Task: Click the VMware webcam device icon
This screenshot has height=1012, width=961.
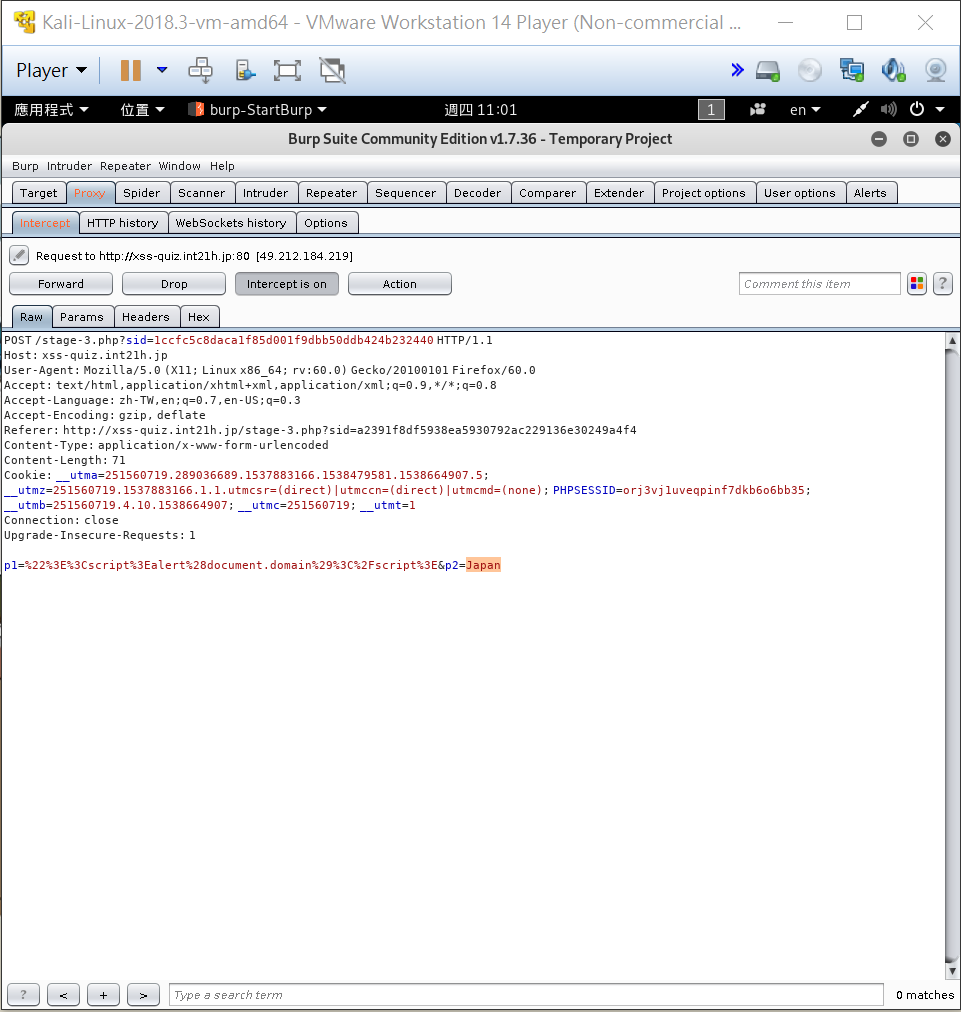Action: [x=935, y=70]
